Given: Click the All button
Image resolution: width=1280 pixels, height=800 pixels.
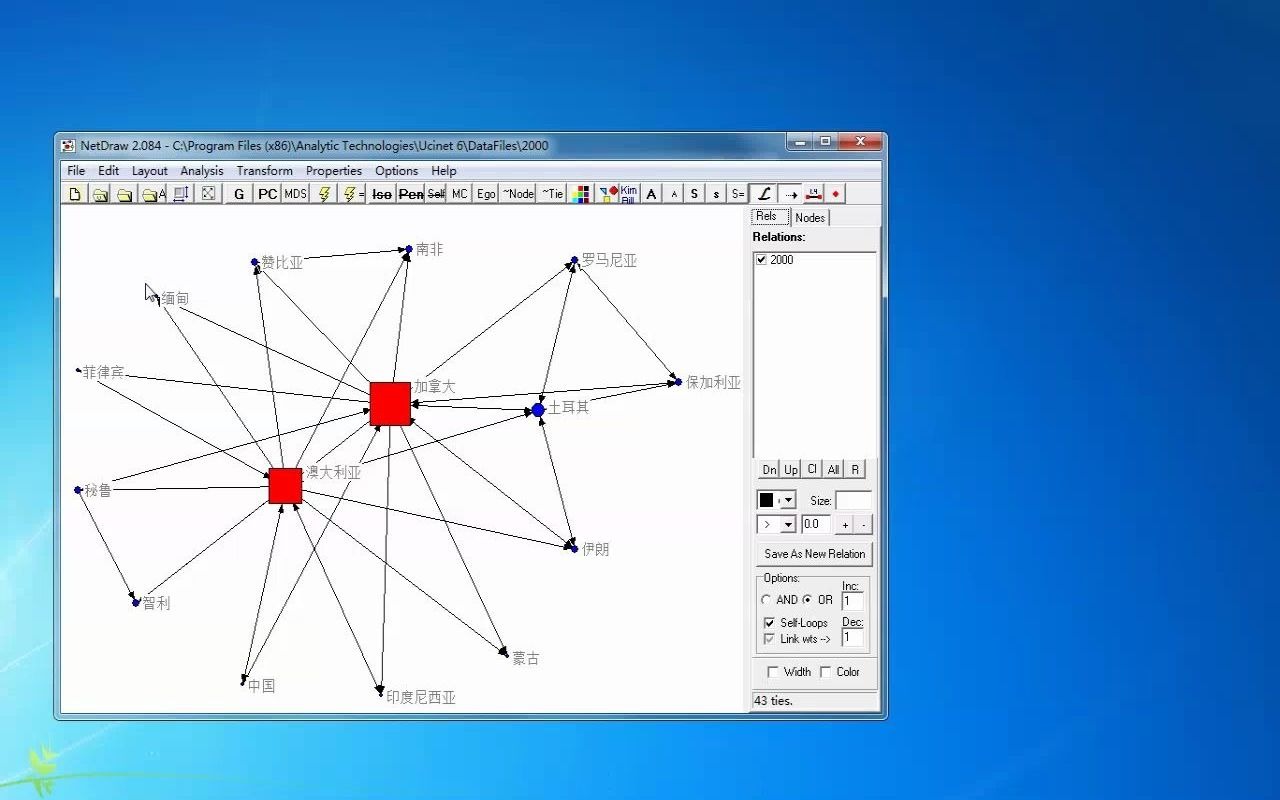Looking at the screenshot, I should [833, 469].
